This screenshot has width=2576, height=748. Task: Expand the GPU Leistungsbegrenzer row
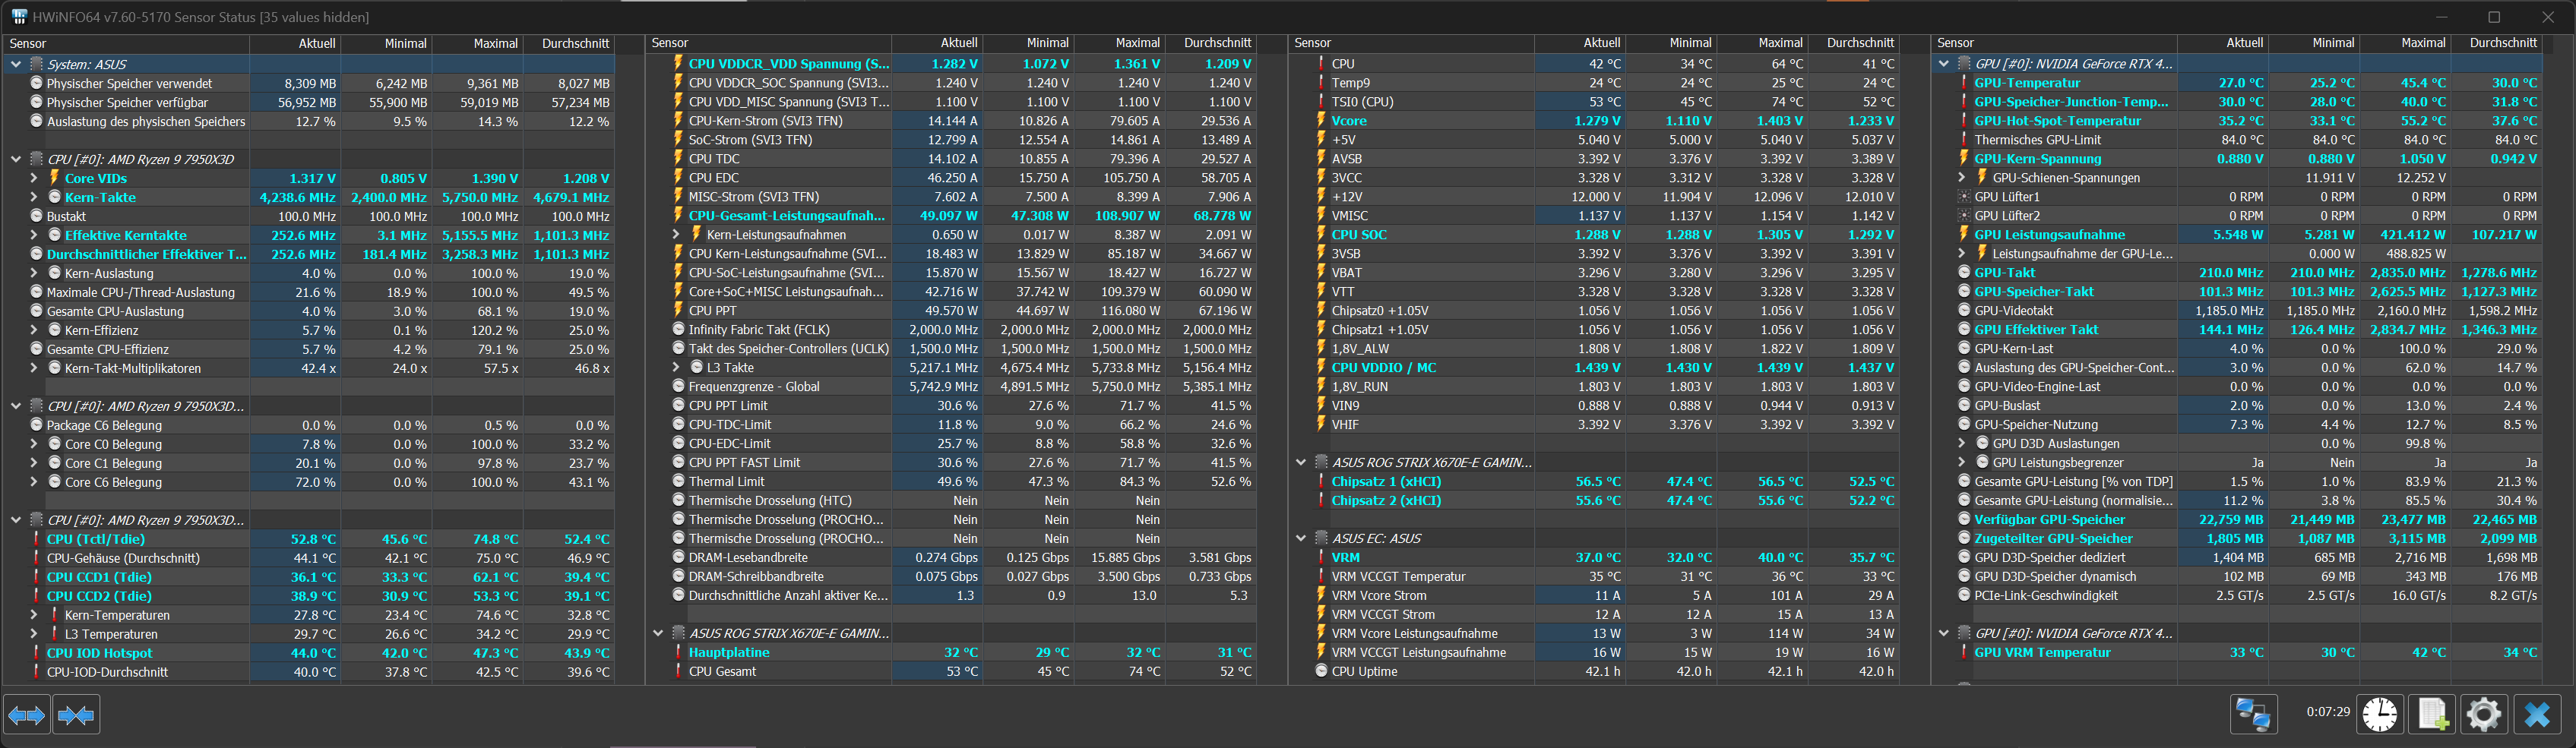1962,463
